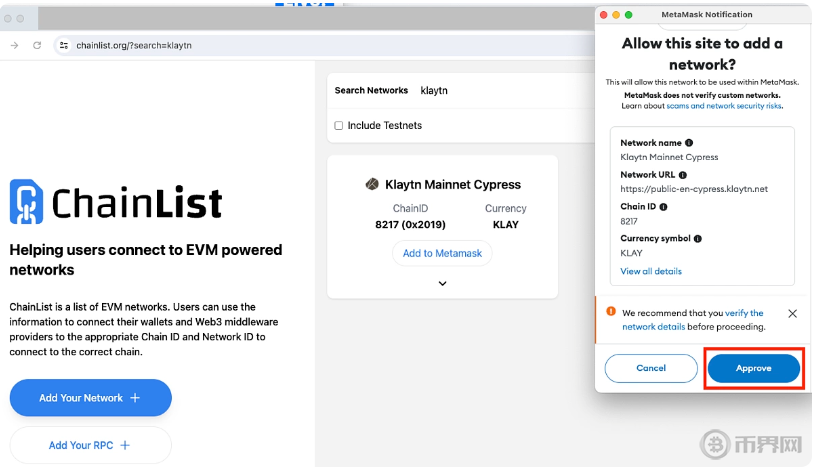Click the Klaytn network logo icon

[372, 184]
